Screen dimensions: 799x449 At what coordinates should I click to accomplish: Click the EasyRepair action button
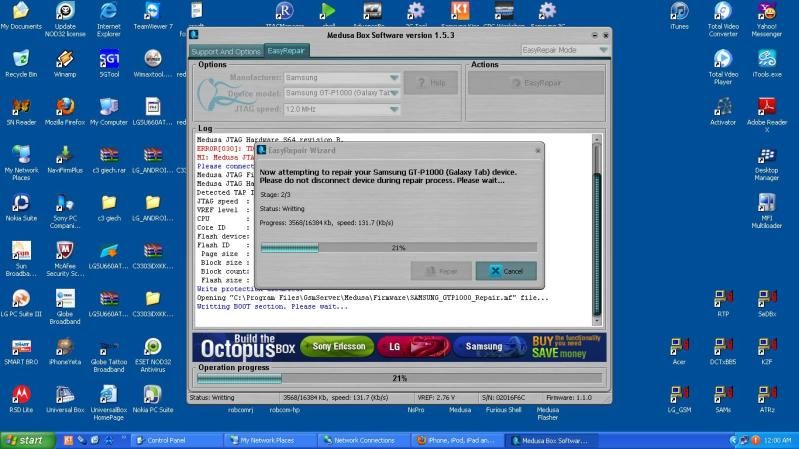(536, 83)
